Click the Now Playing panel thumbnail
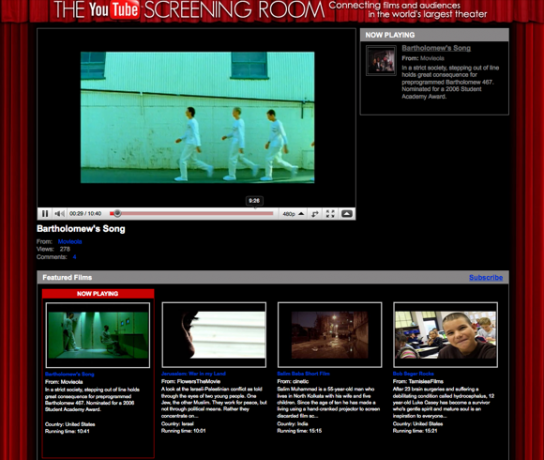The height and width of the screenshot is (460, 544). (x=381, y=60)
